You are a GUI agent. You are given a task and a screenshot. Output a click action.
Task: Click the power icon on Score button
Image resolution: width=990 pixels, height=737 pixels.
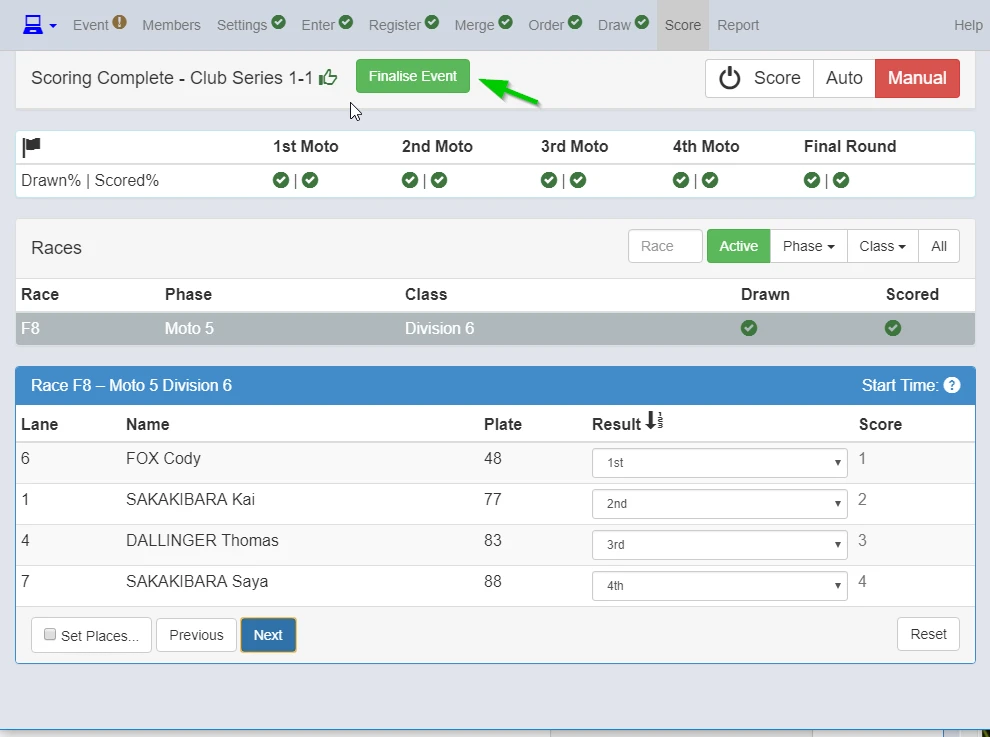pyautogui.click(x=729, y=78)
